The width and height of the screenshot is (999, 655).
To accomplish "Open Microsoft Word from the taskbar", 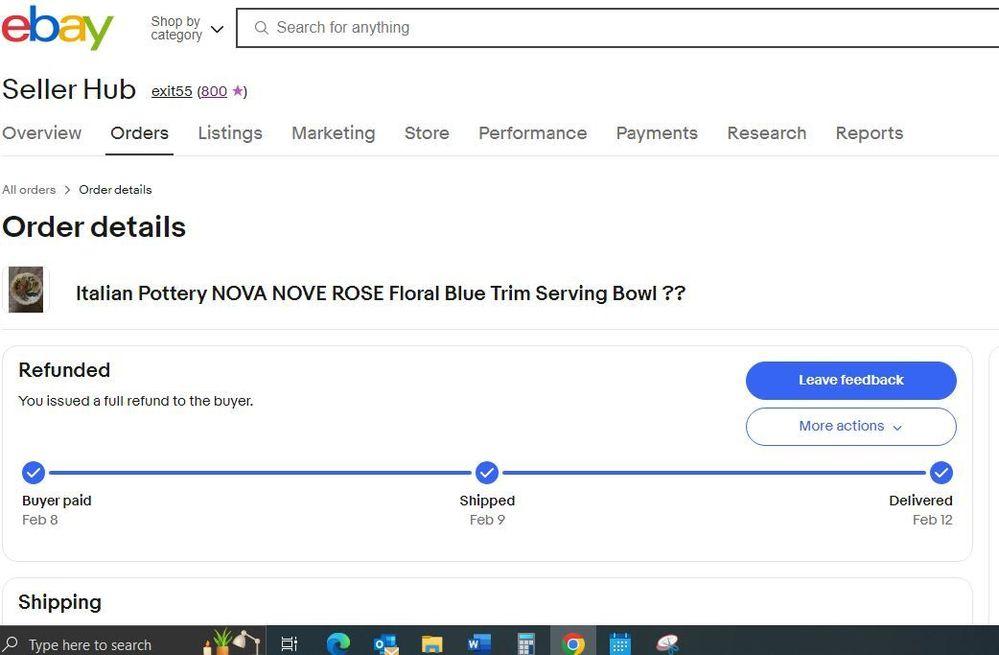I will (x=479, y=644).
